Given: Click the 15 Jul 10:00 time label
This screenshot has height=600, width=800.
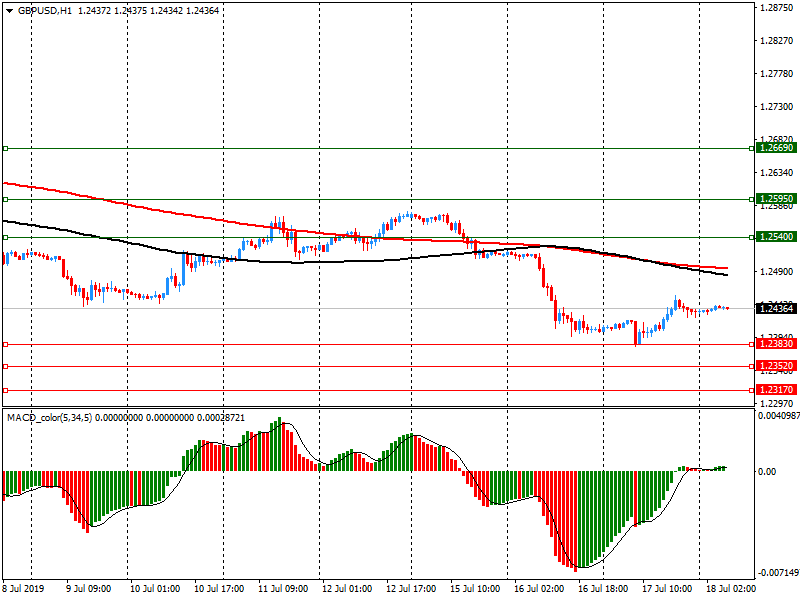Looking at the screenshot, I should (475, 589).
